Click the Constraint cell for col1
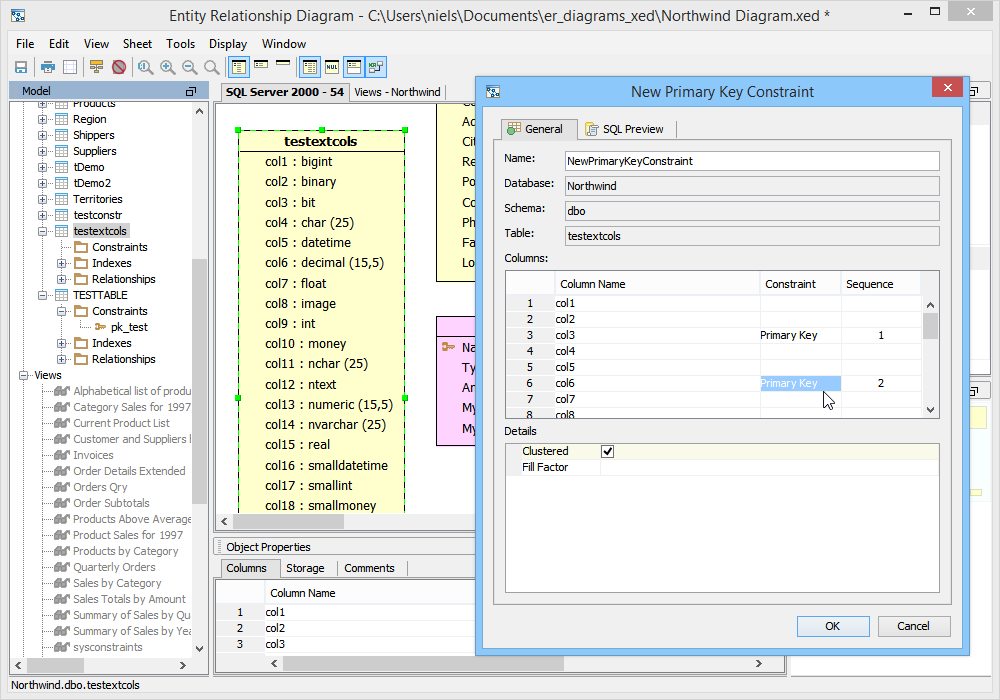Image resolution: width=1000 pixels, height=700 pixels. pyautogui.click(x=800, y=303)
